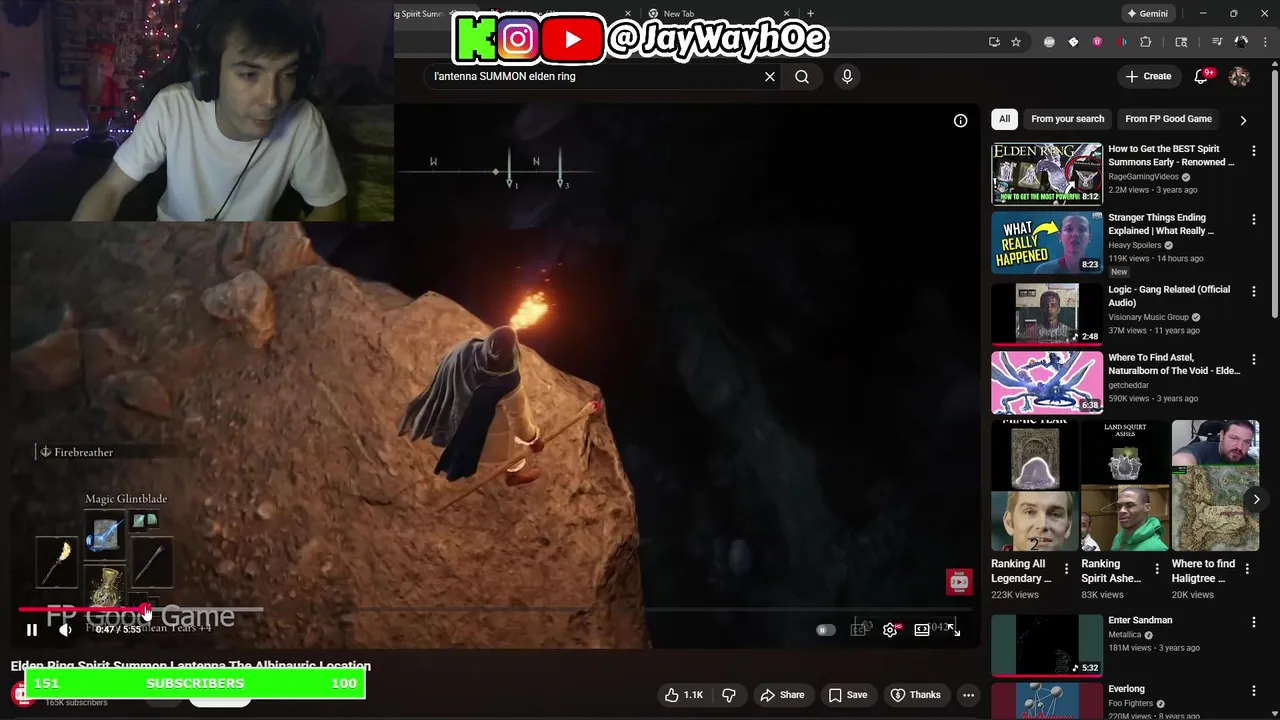Open the video quality settings gear
This screenshot has width=1280, height=720.
[x=890, y=630]
